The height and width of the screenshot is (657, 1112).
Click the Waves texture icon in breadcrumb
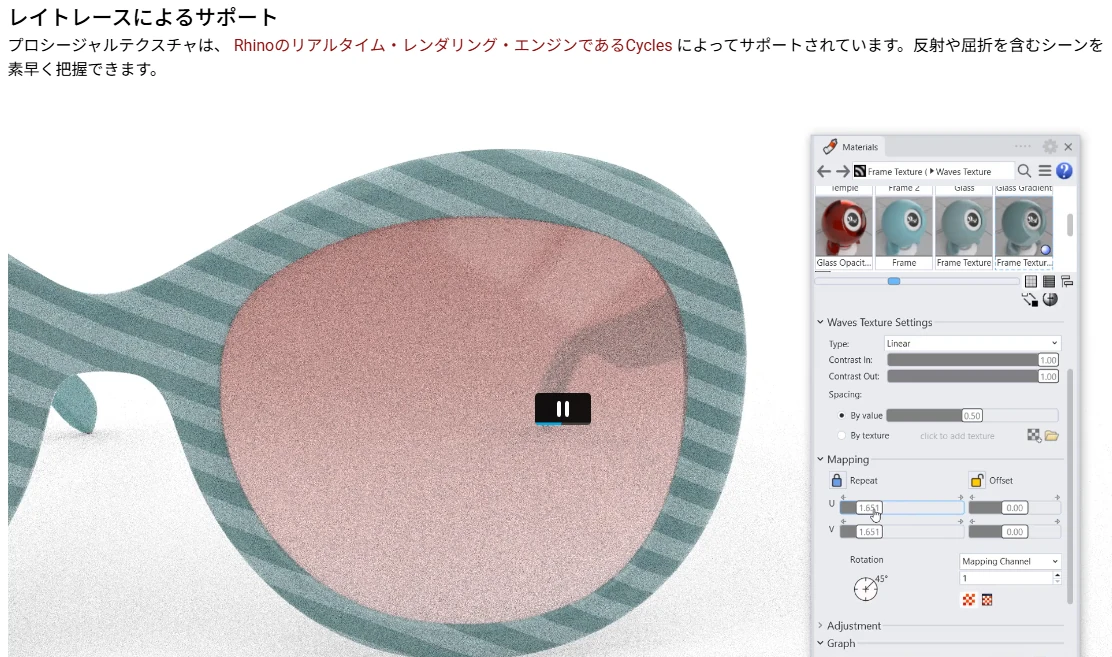(x=860, y=171)
